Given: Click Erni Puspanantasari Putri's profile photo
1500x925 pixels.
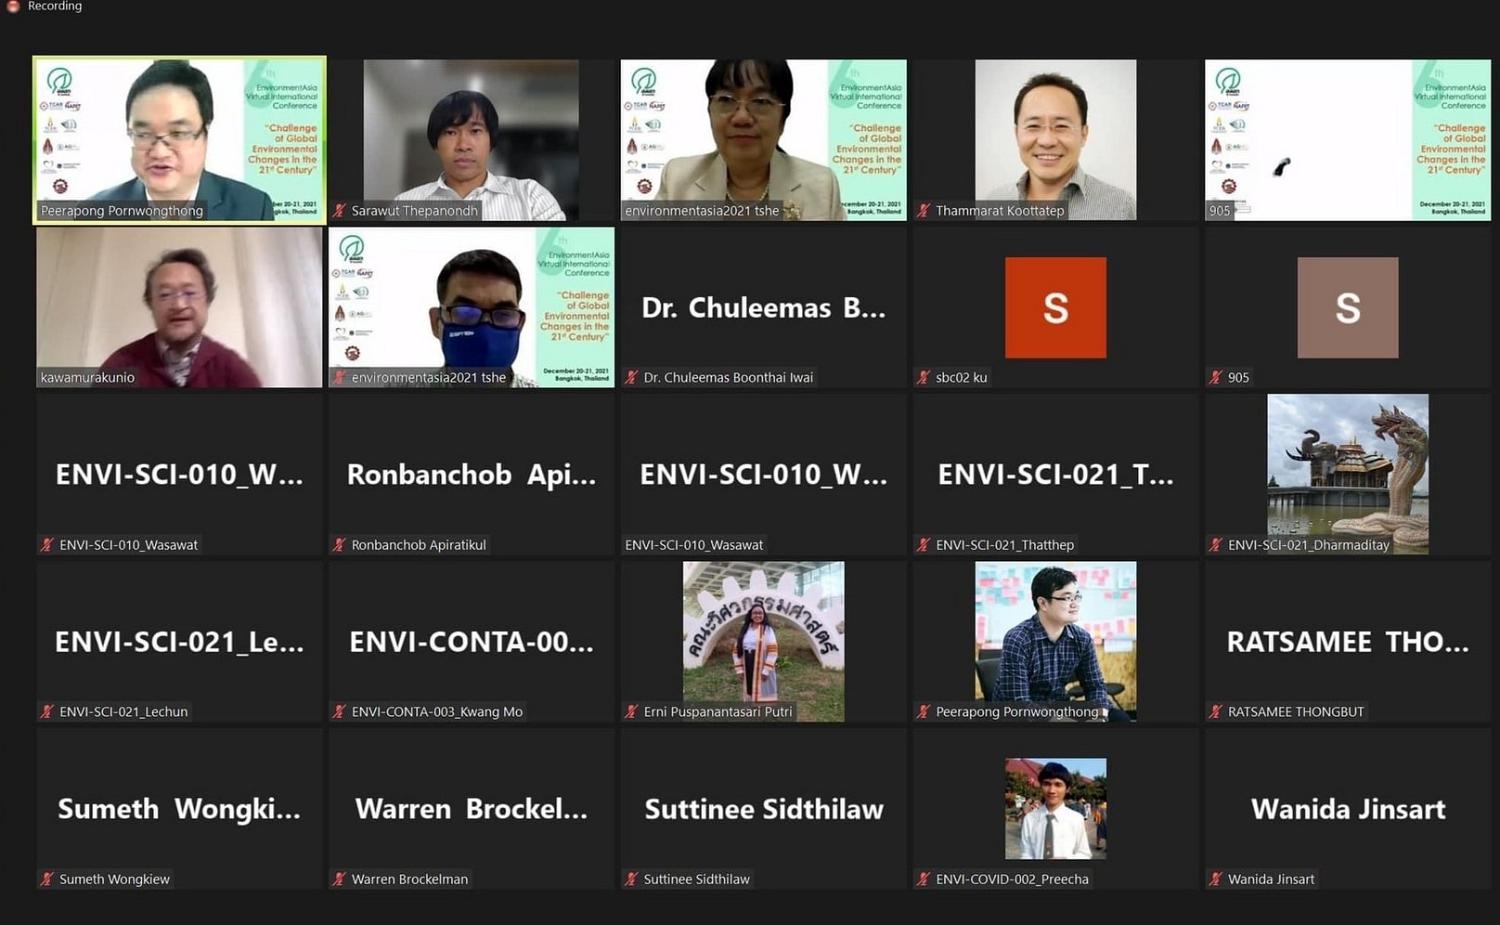Looking at the screenshot, I should [x=763, y=641].
